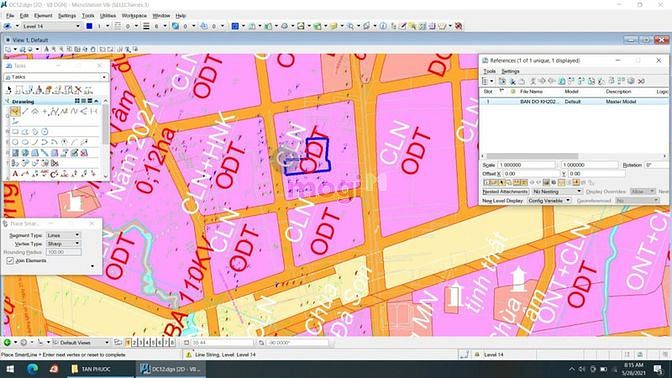Open the Windows Start menu

pyautogui.click(x=10, y=369)
